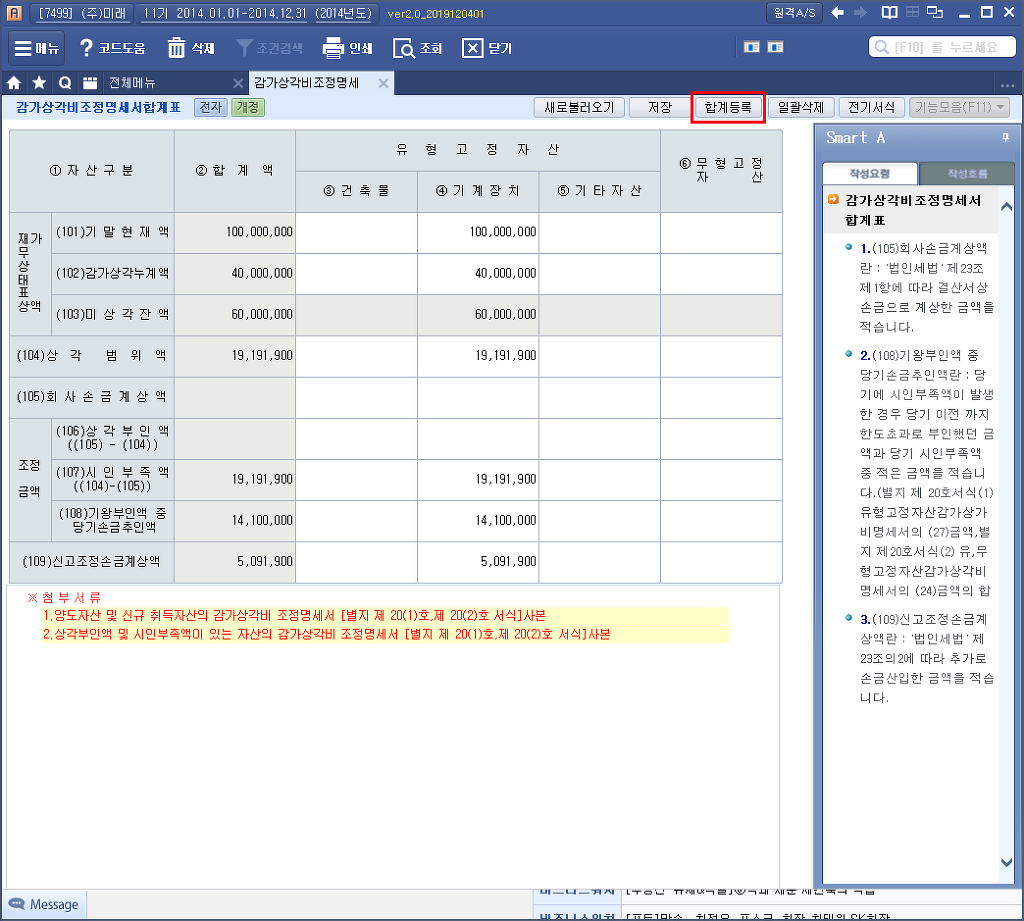1024x921 pixels.
Task: Open the 작성요령 tab in Smart A
Action: coord(869,174)
